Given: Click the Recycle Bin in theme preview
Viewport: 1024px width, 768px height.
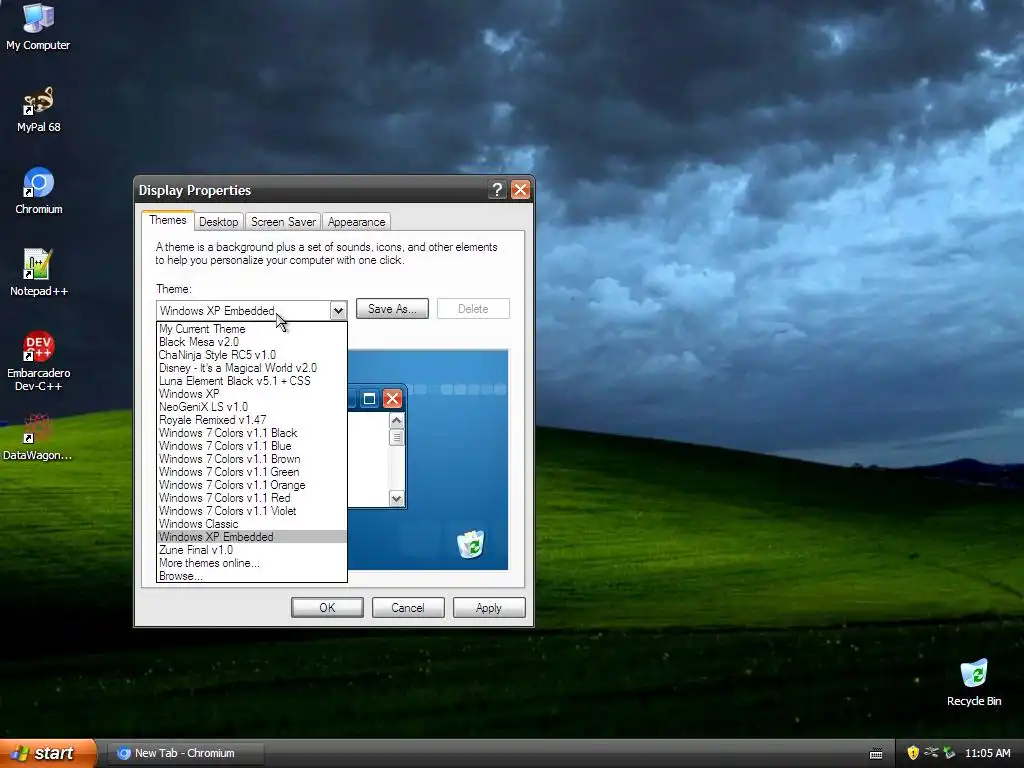Looking at the screenshot, I should pyautogui.click(x=470, y=544).
